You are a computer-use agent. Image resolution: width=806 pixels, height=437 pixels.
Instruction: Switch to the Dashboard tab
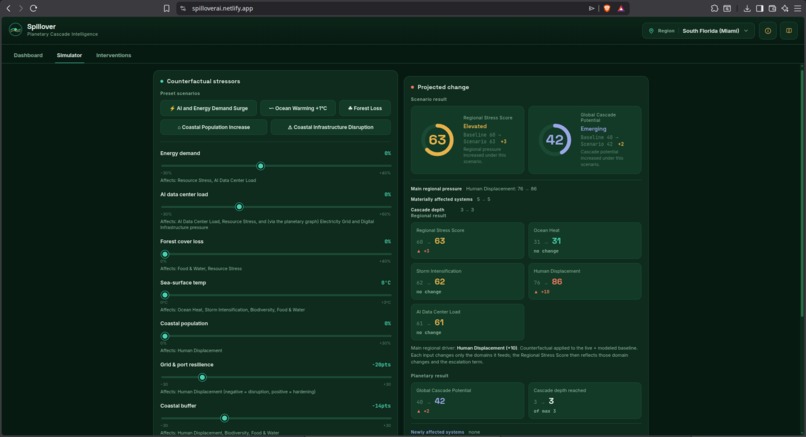coord(28,55)
